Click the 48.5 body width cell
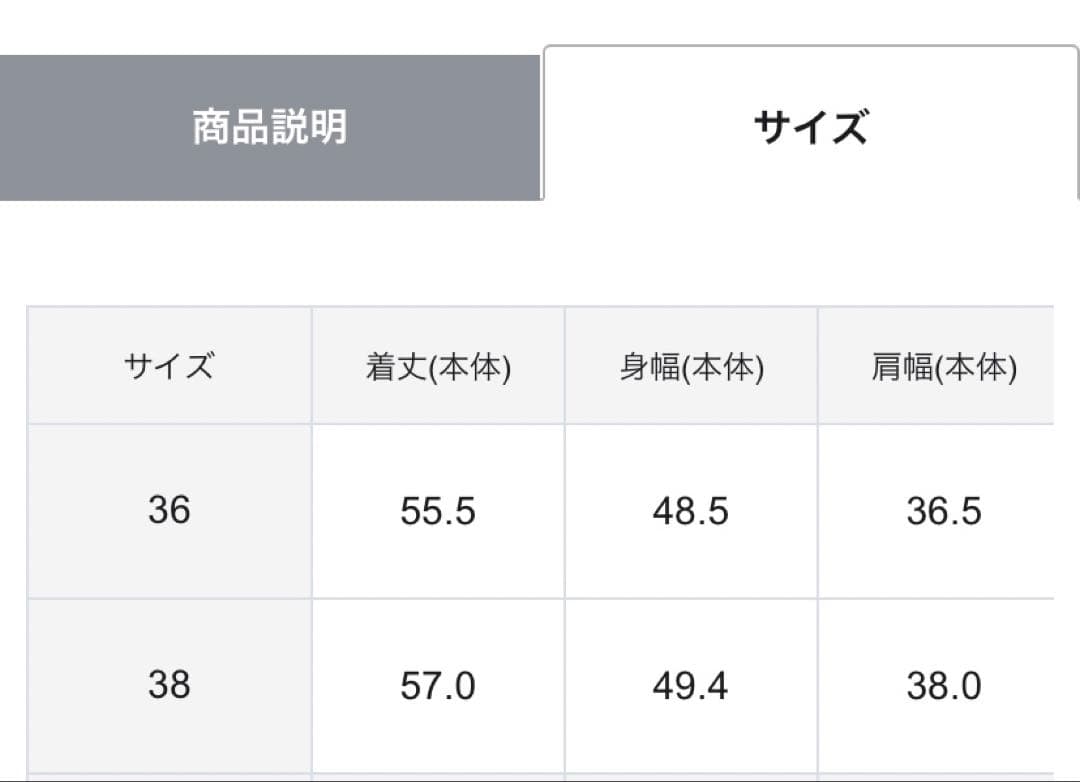This screenshot has height=782, width=1080. 691,512
